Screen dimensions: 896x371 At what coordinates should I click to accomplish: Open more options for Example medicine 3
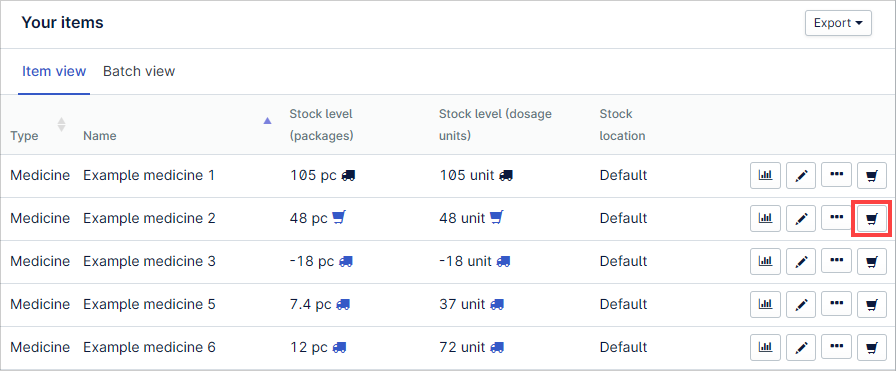pos(837,261)
